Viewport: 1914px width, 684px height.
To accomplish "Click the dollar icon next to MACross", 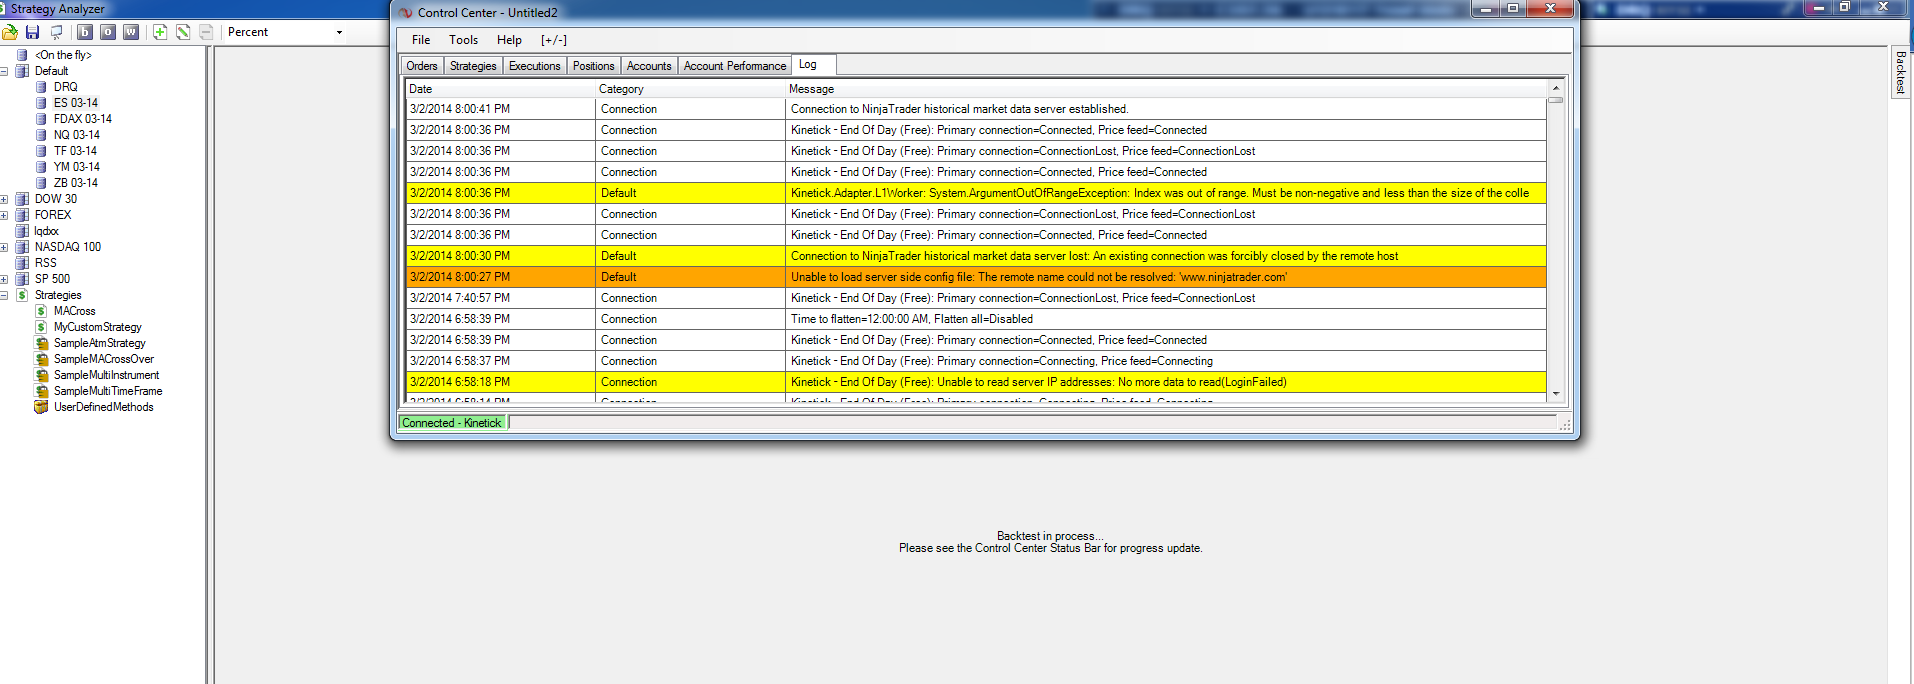I will [41, 311].
